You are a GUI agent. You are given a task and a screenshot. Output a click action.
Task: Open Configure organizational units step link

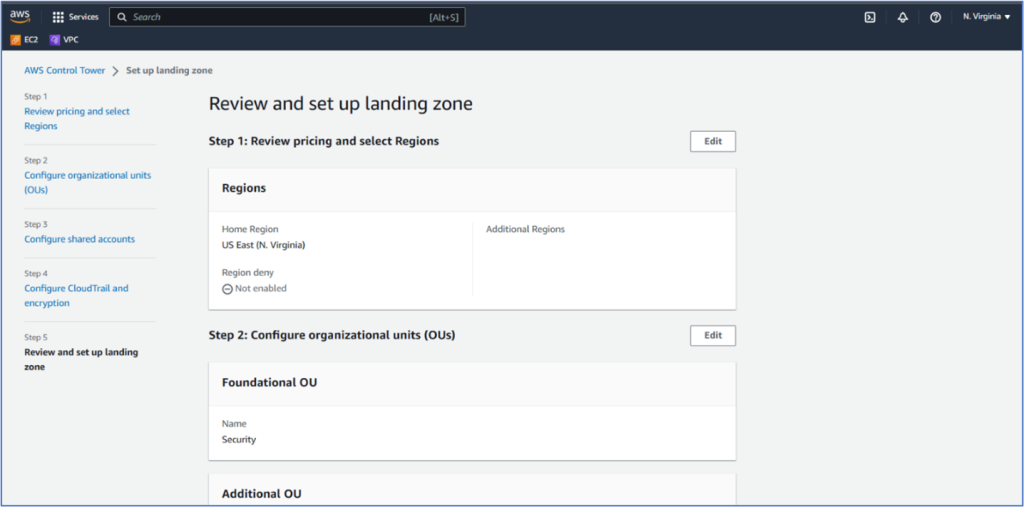click(x=88, y=182)
